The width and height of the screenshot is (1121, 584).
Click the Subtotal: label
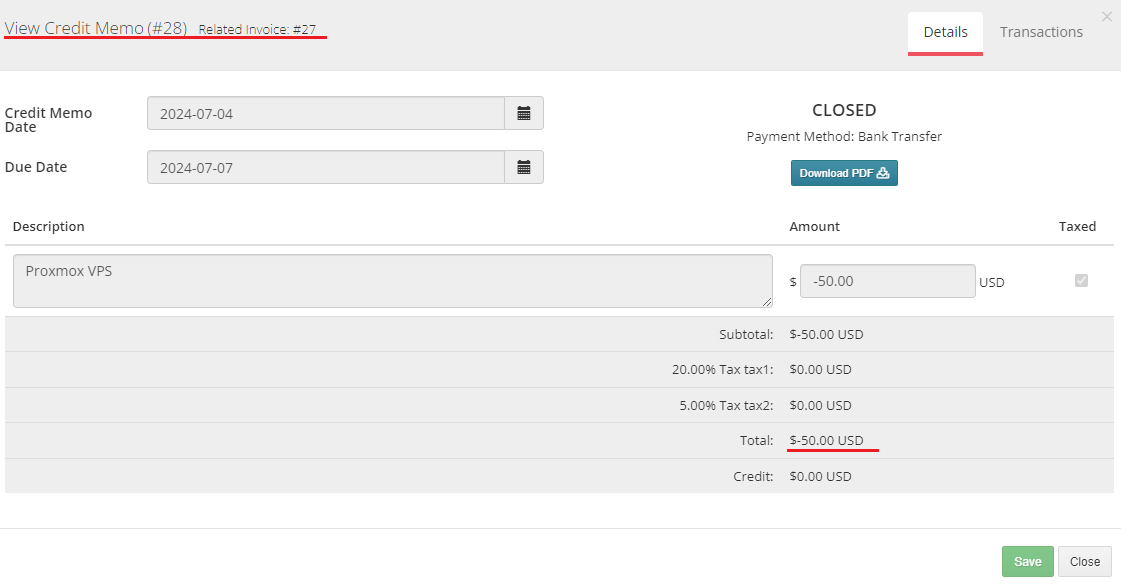(x=746, y=335)
